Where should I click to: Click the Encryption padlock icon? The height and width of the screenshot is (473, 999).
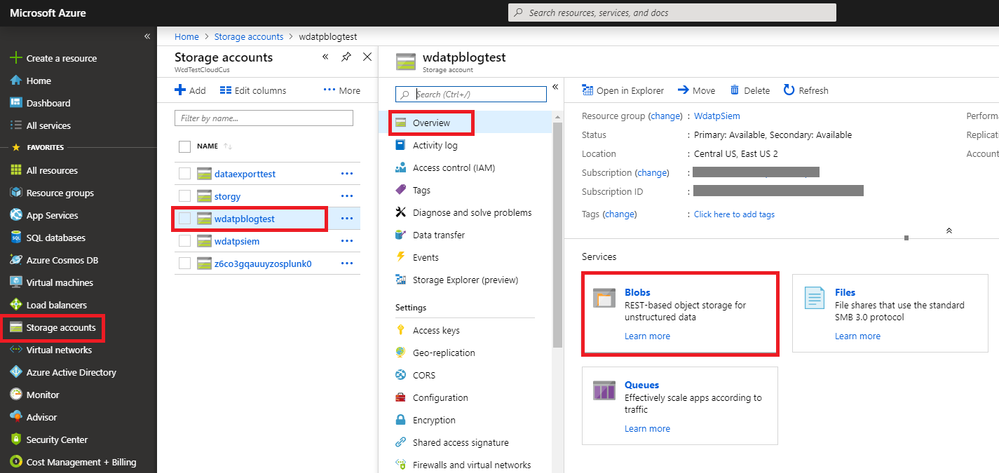[401, 420]
